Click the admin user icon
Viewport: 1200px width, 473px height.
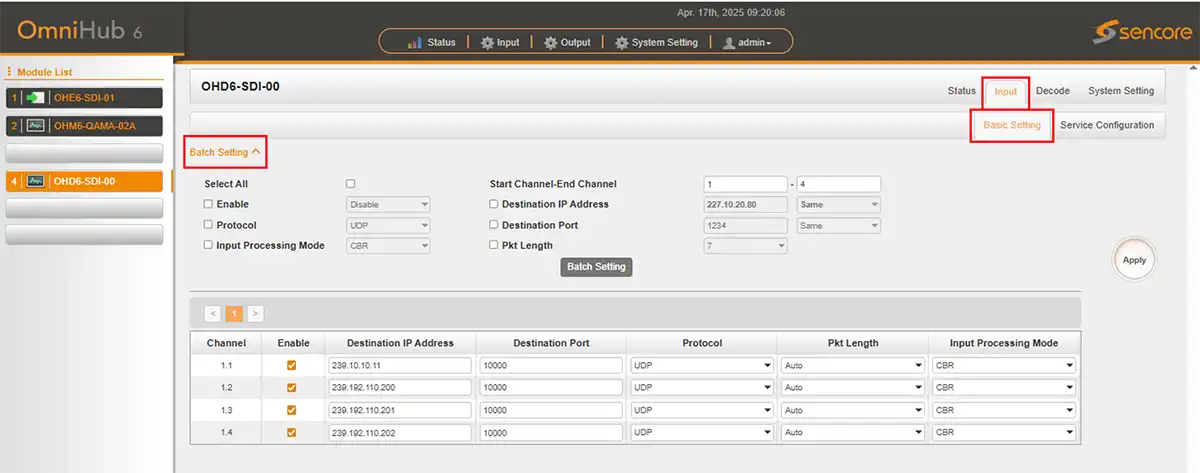click(728, 42)
